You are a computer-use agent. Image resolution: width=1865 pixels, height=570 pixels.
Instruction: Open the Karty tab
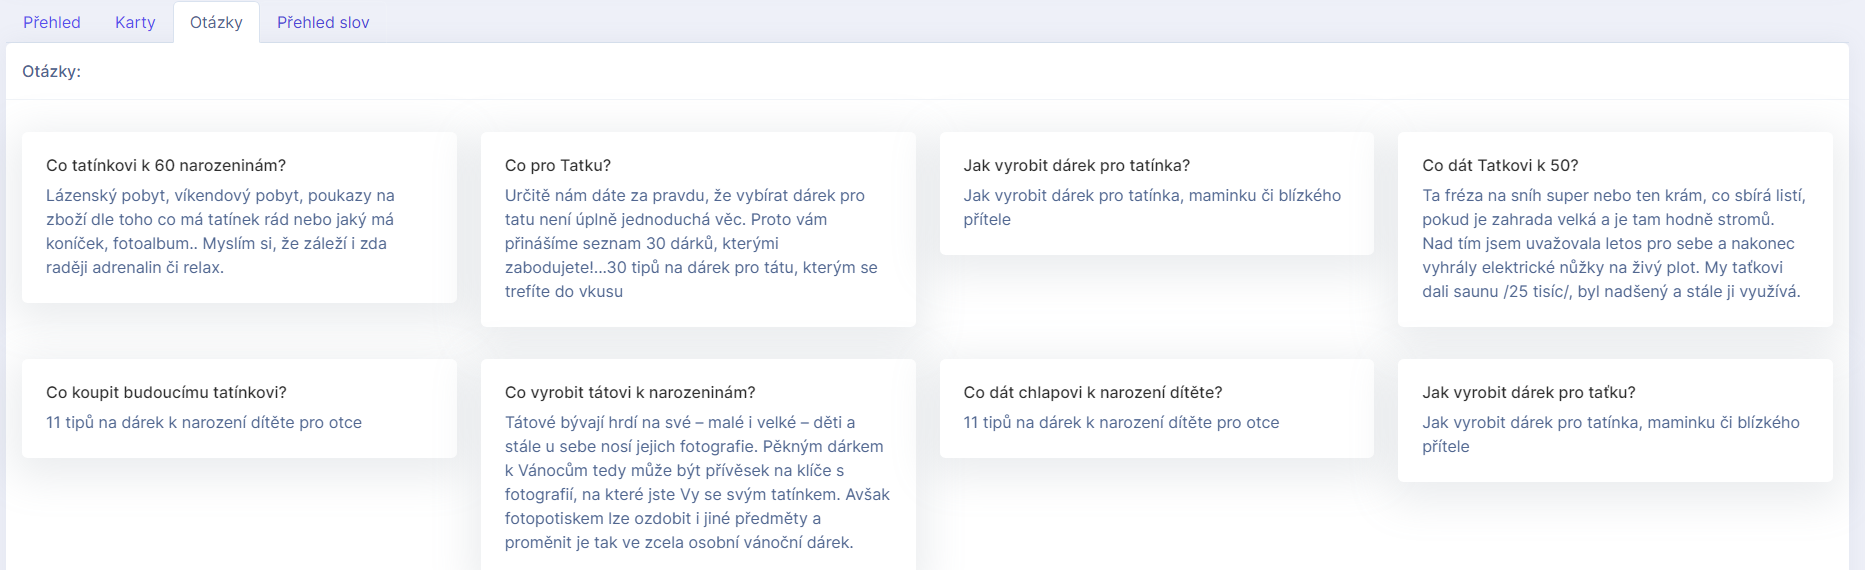tap(135, 22)
